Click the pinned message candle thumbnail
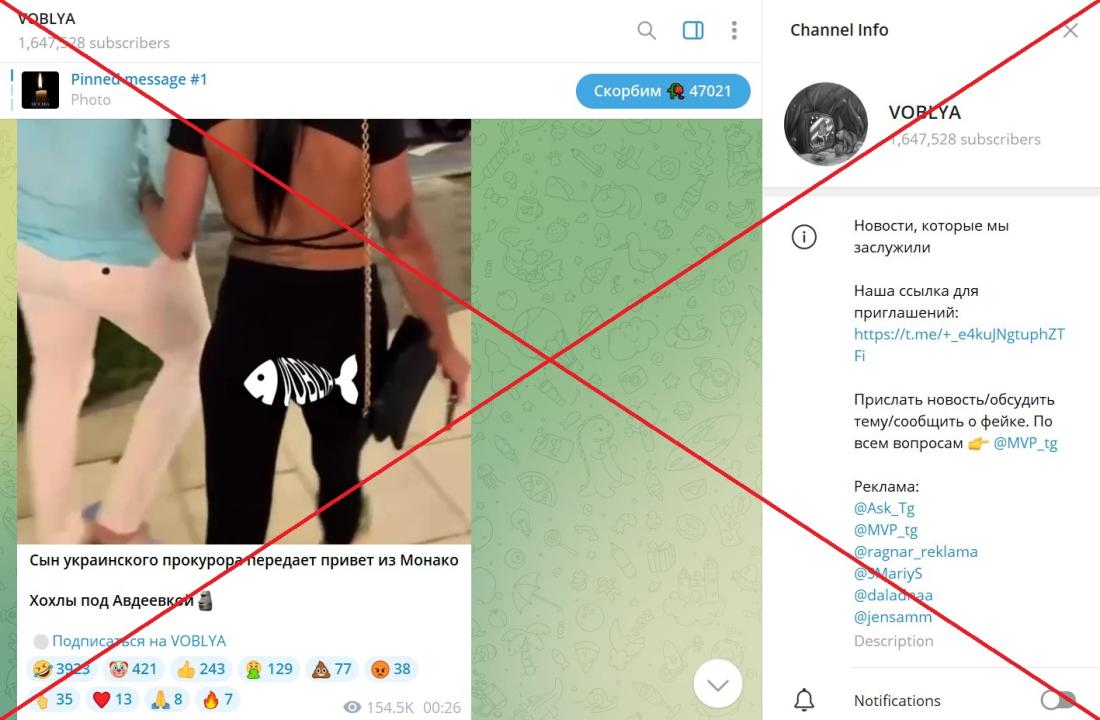 click(x=40, y=90)
